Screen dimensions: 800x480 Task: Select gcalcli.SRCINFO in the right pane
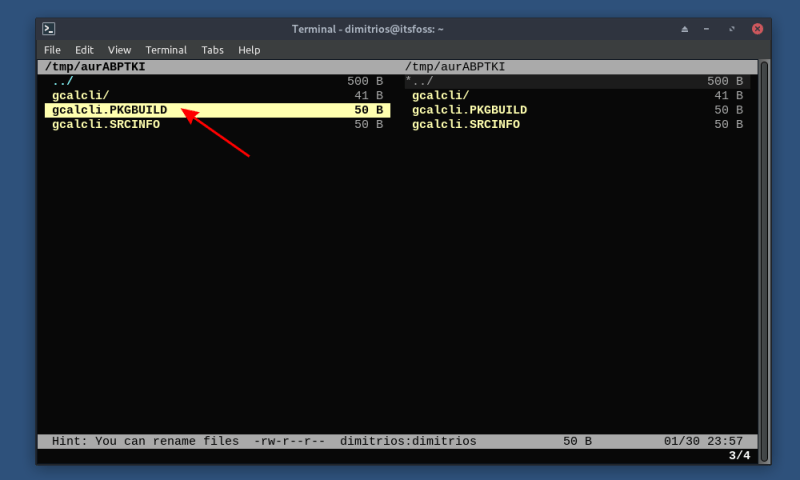click(578, 124)
